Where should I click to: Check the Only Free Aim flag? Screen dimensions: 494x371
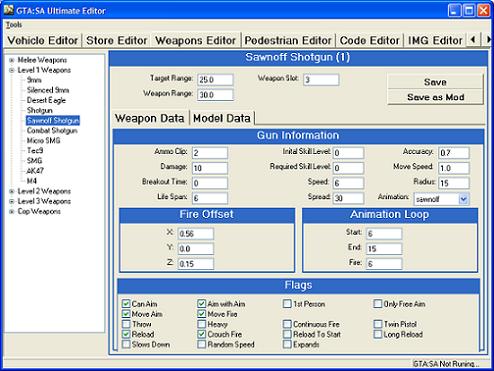click(x=378, y=304)
